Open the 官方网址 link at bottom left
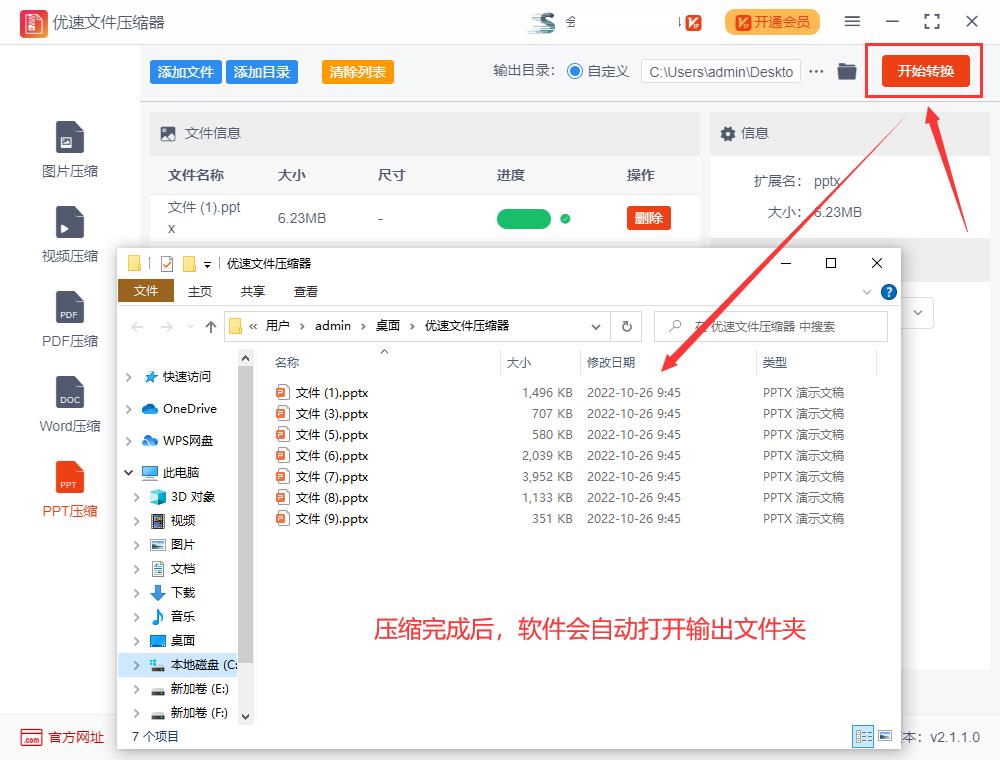 (x=60, y=738)
